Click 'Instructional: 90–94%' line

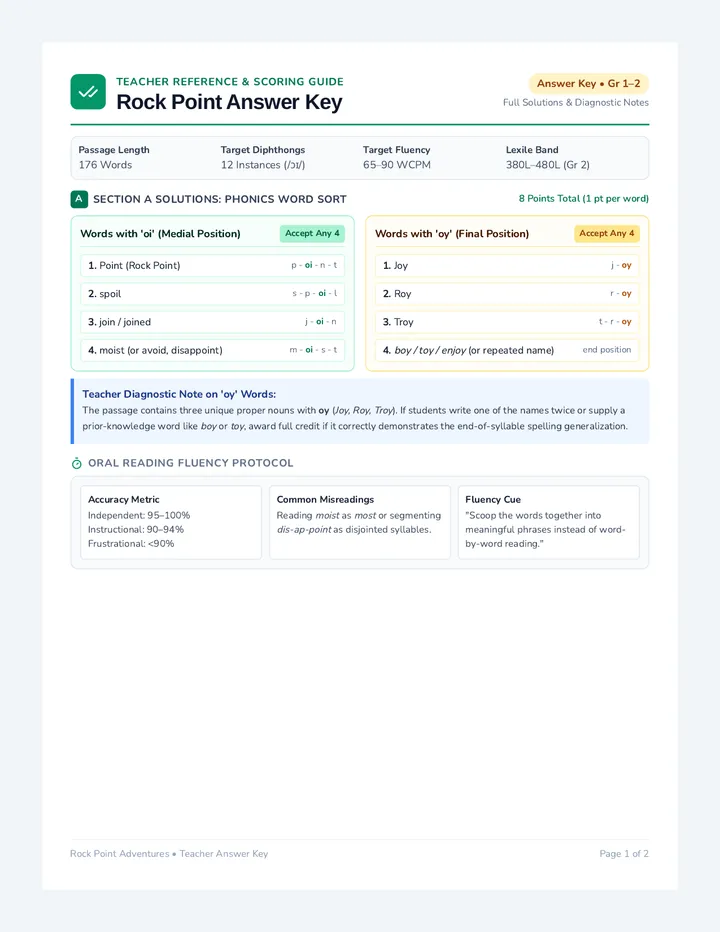tap(136, 529)
